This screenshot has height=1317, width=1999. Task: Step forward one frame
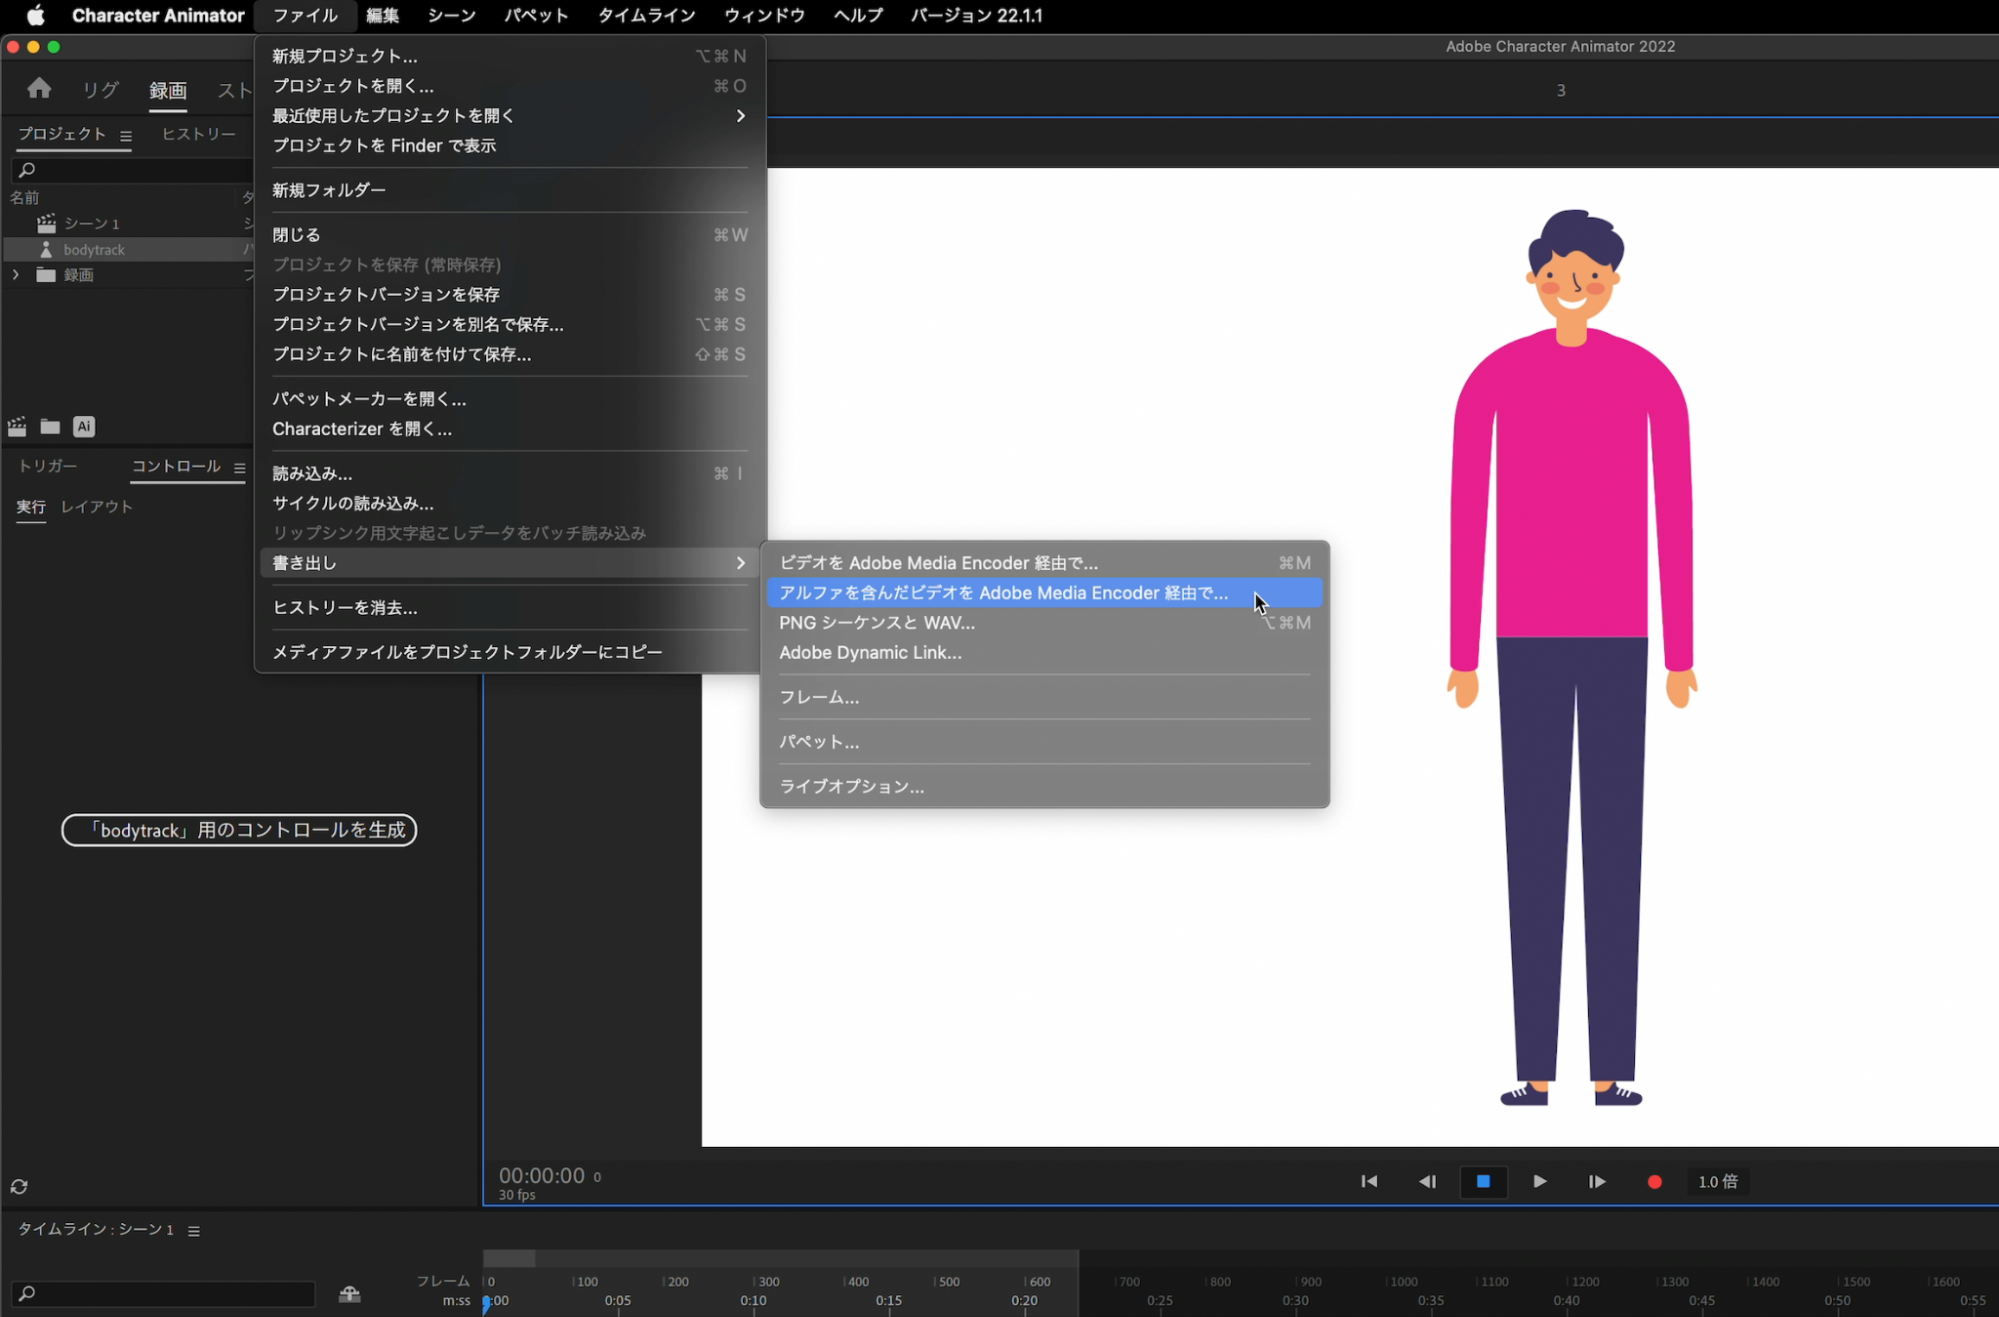pyautogui.click(x=1596, y=1182)
